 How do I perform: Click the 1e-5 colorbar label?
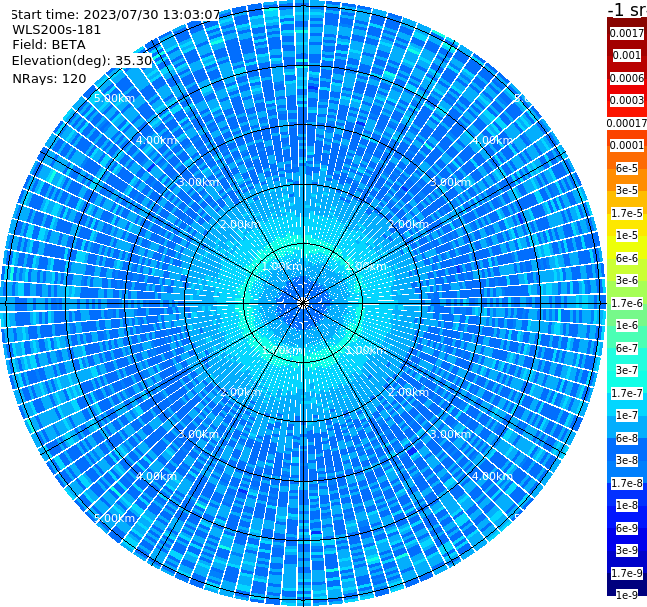click(627, 235)
